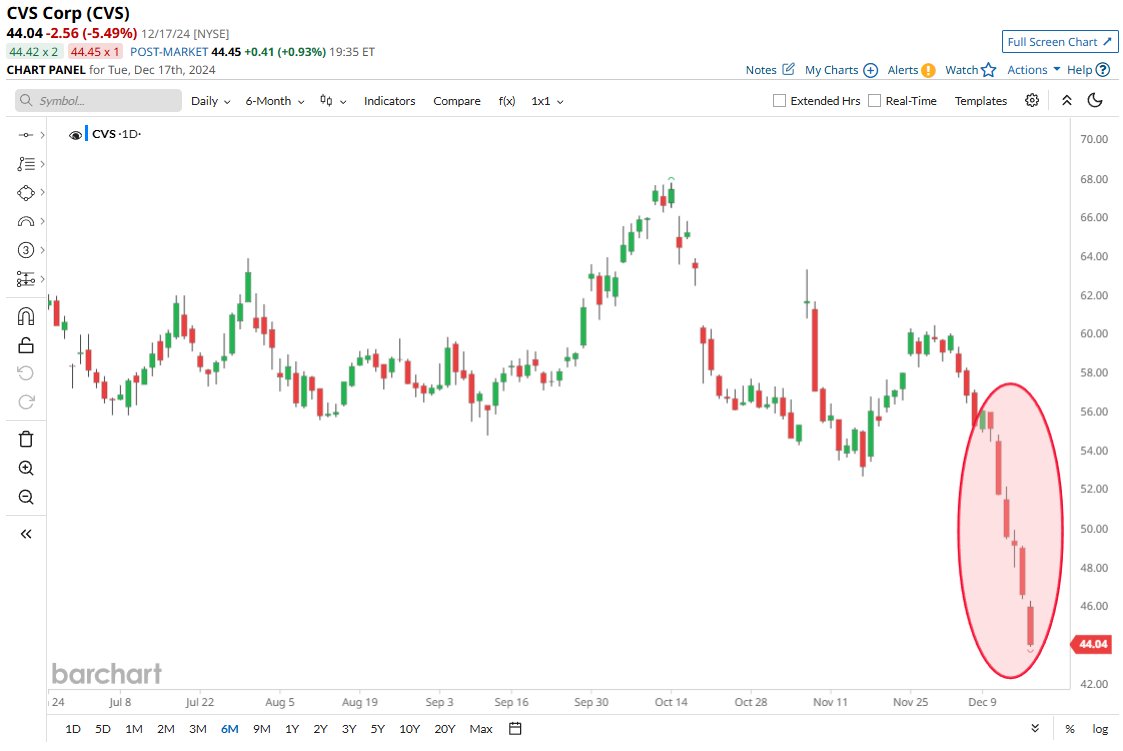
Task: Expand the line tools flyout arrow
Action: pyautogui.click(x=43, y=135)
